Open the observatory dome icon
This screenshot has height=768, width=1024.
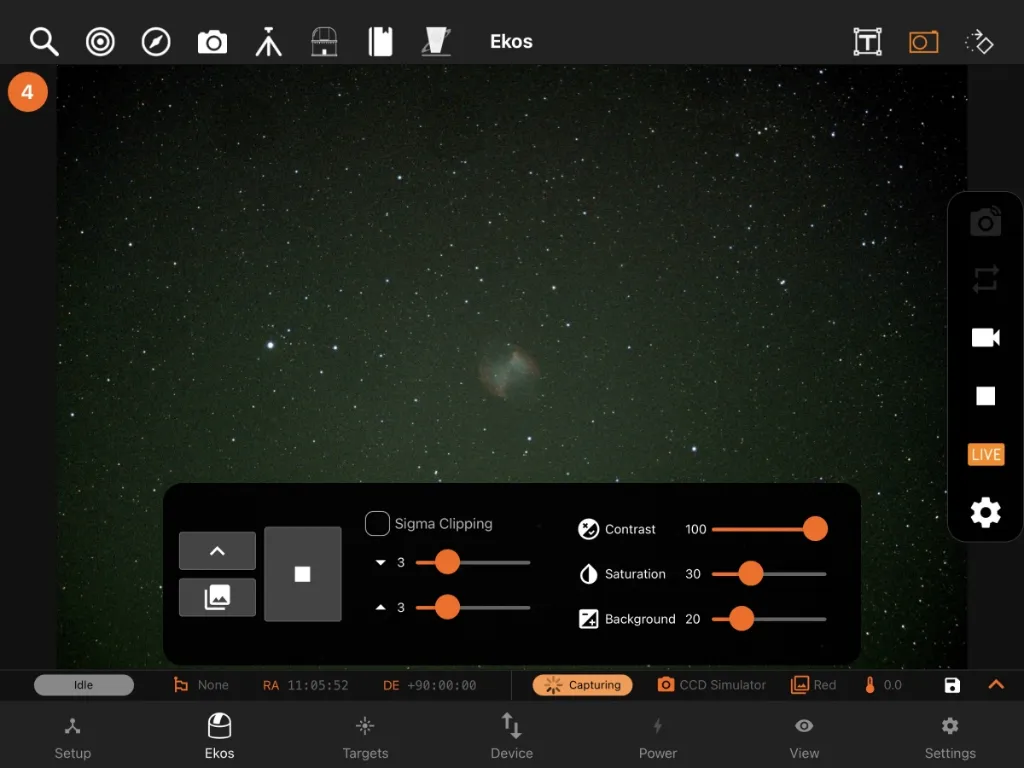[x=324, y=42]
